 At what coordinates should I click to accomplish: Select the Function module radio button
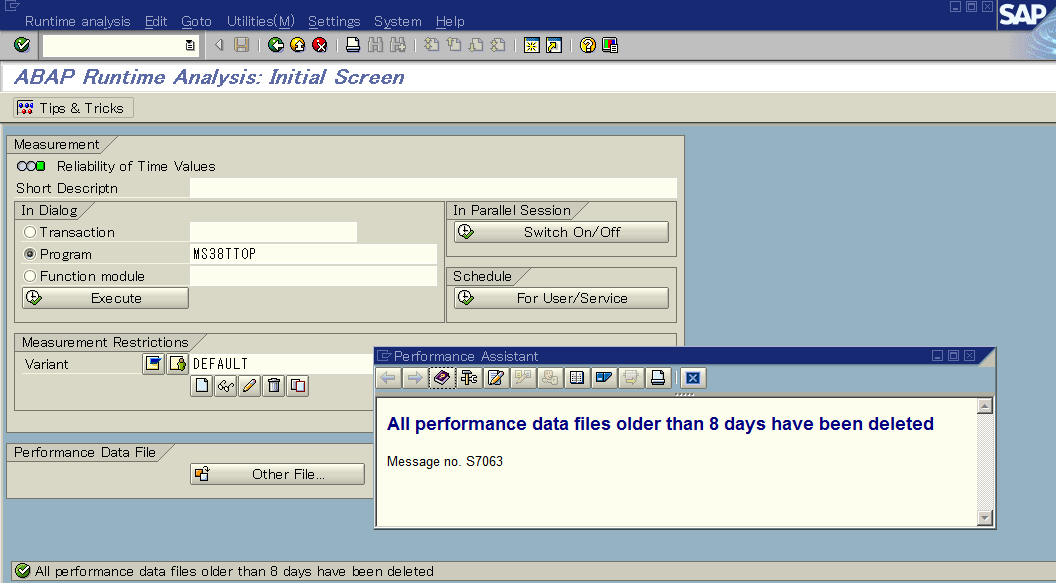30,276
